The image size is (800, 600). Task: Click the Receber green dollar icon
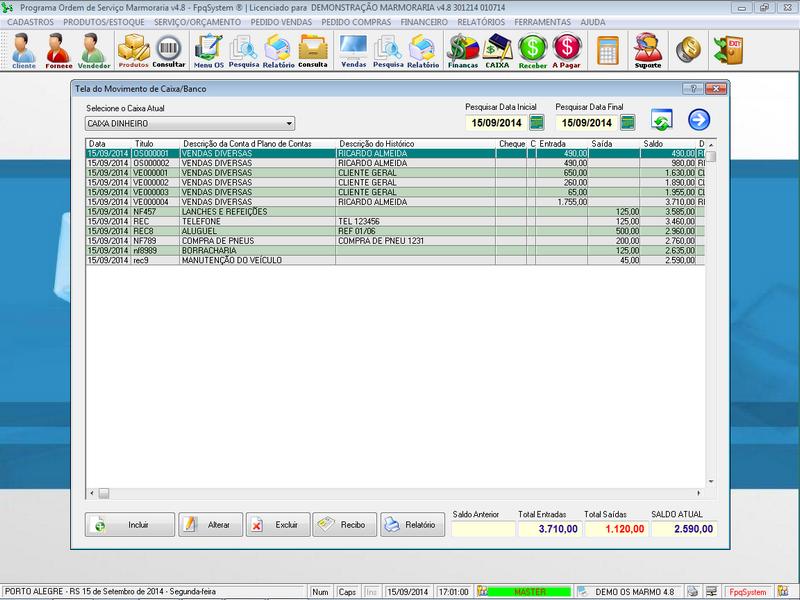tap(533, 50)
